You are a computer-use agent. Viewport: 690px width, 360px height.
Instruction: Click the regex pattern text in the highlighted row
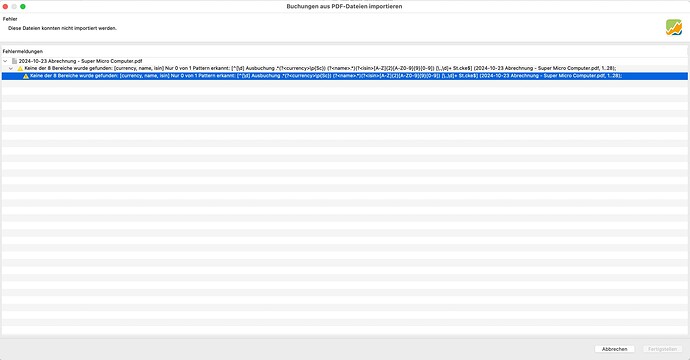coord(357,76)
